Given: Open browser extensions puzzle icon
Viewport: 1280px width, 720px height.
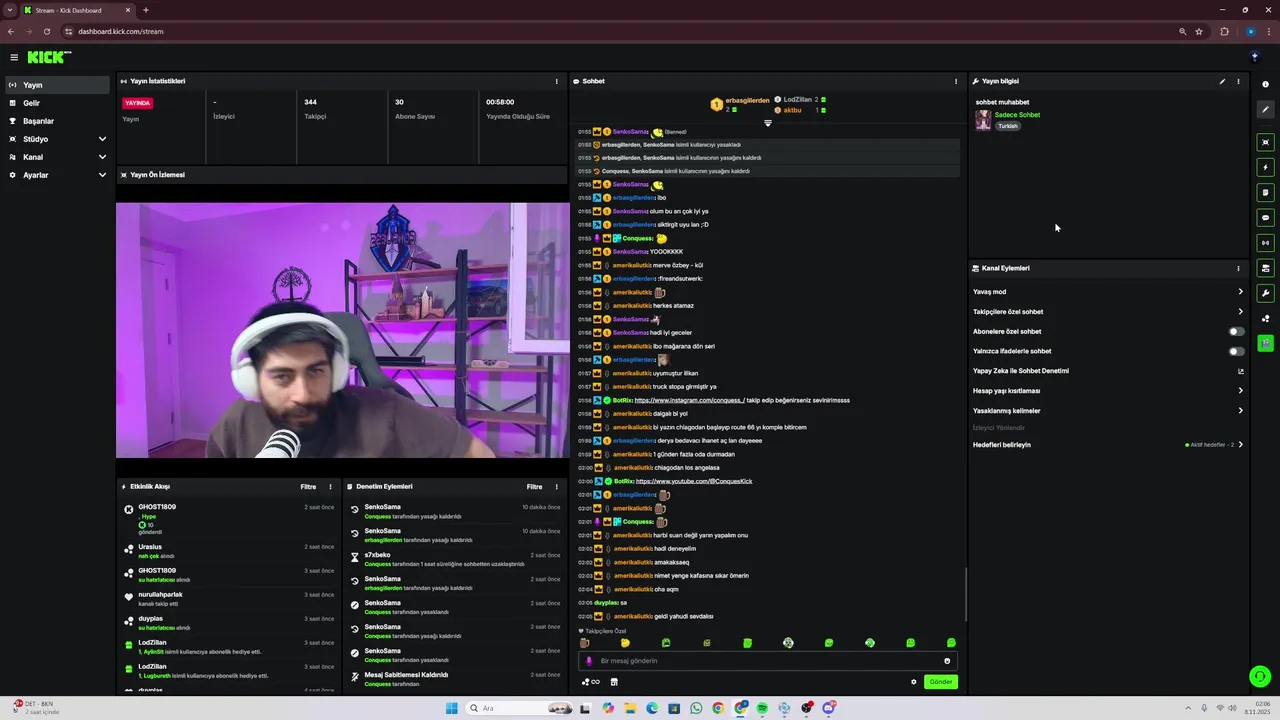Looking at the screenshot, I should click(1224, 31).
